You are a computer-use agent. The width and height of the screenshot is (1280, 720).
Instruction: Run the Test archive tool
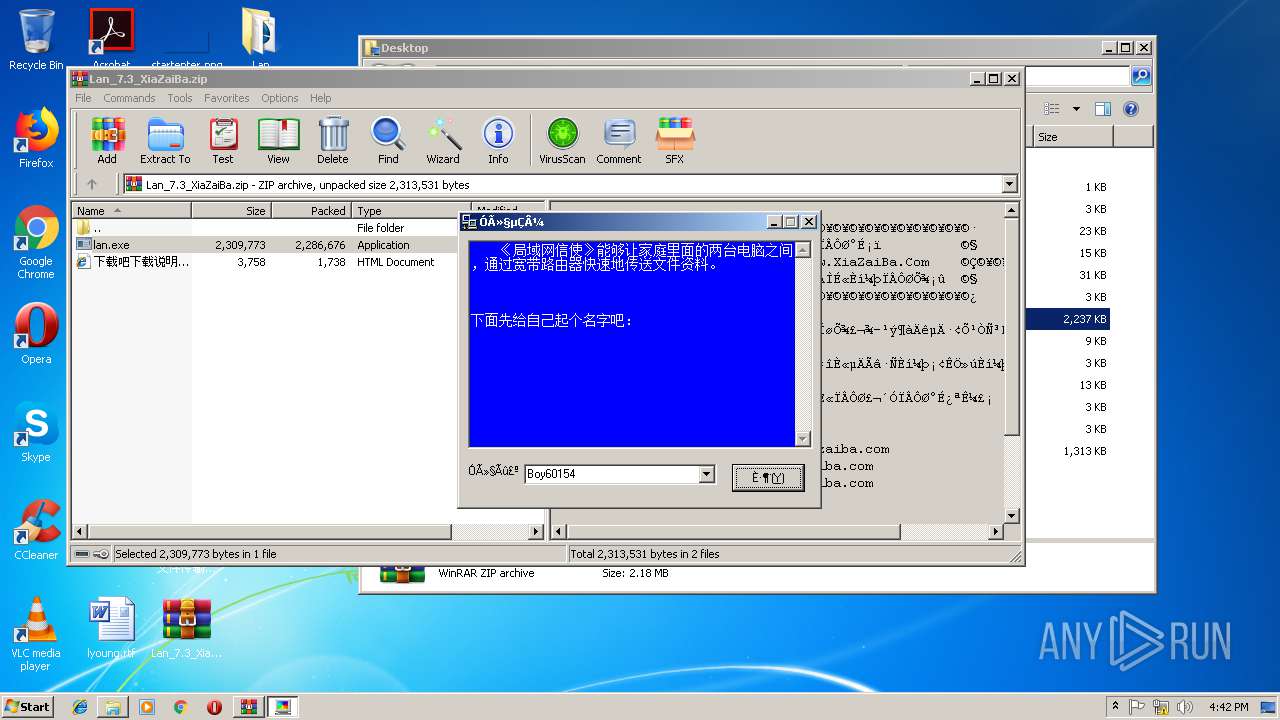click(x=223, y=140)
